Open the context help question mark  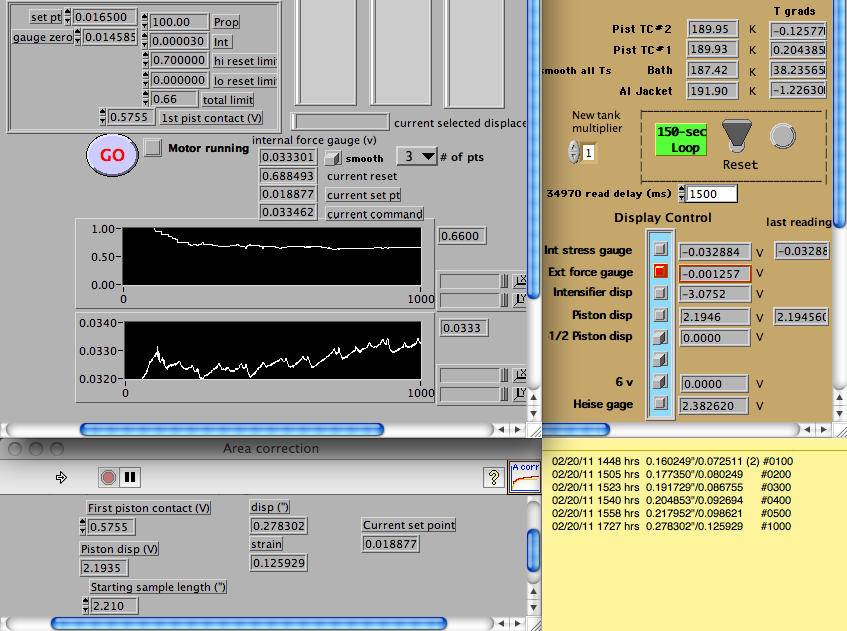click(492, 478)
